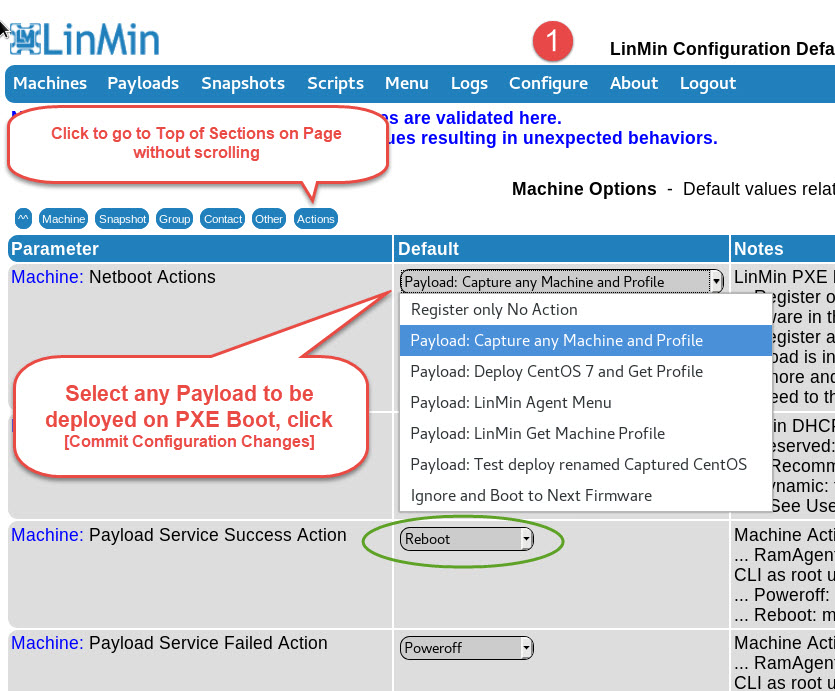Open the Configure menu item

point(548,83)
